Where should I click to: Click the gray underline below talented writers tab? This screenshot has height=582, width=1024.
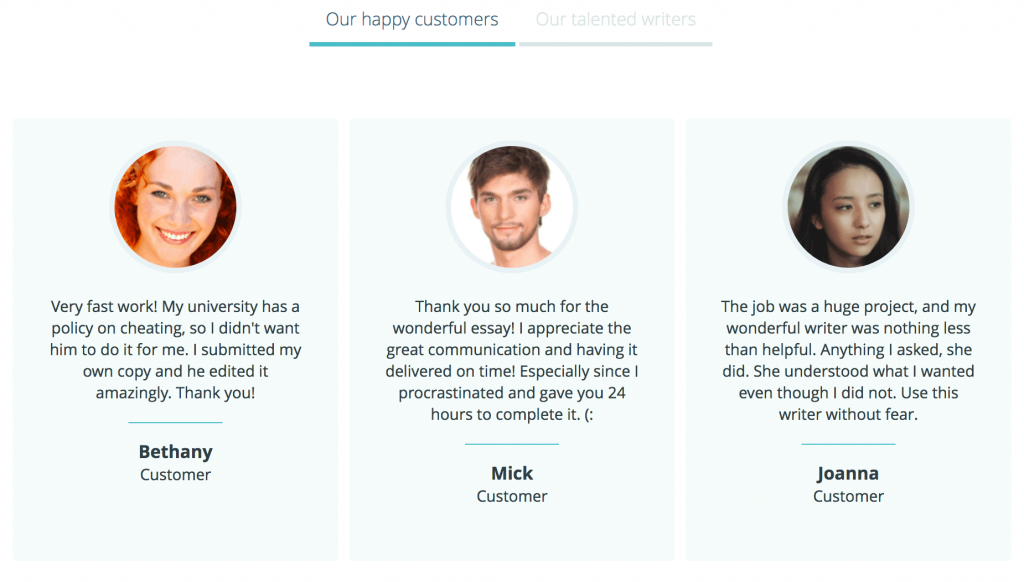(x=615, y=44)
